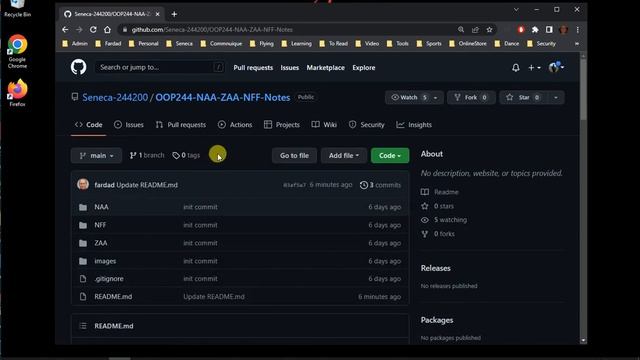Open the Seneca bookmarks folder
The image size is (640, 360).
tap(180, 44)
